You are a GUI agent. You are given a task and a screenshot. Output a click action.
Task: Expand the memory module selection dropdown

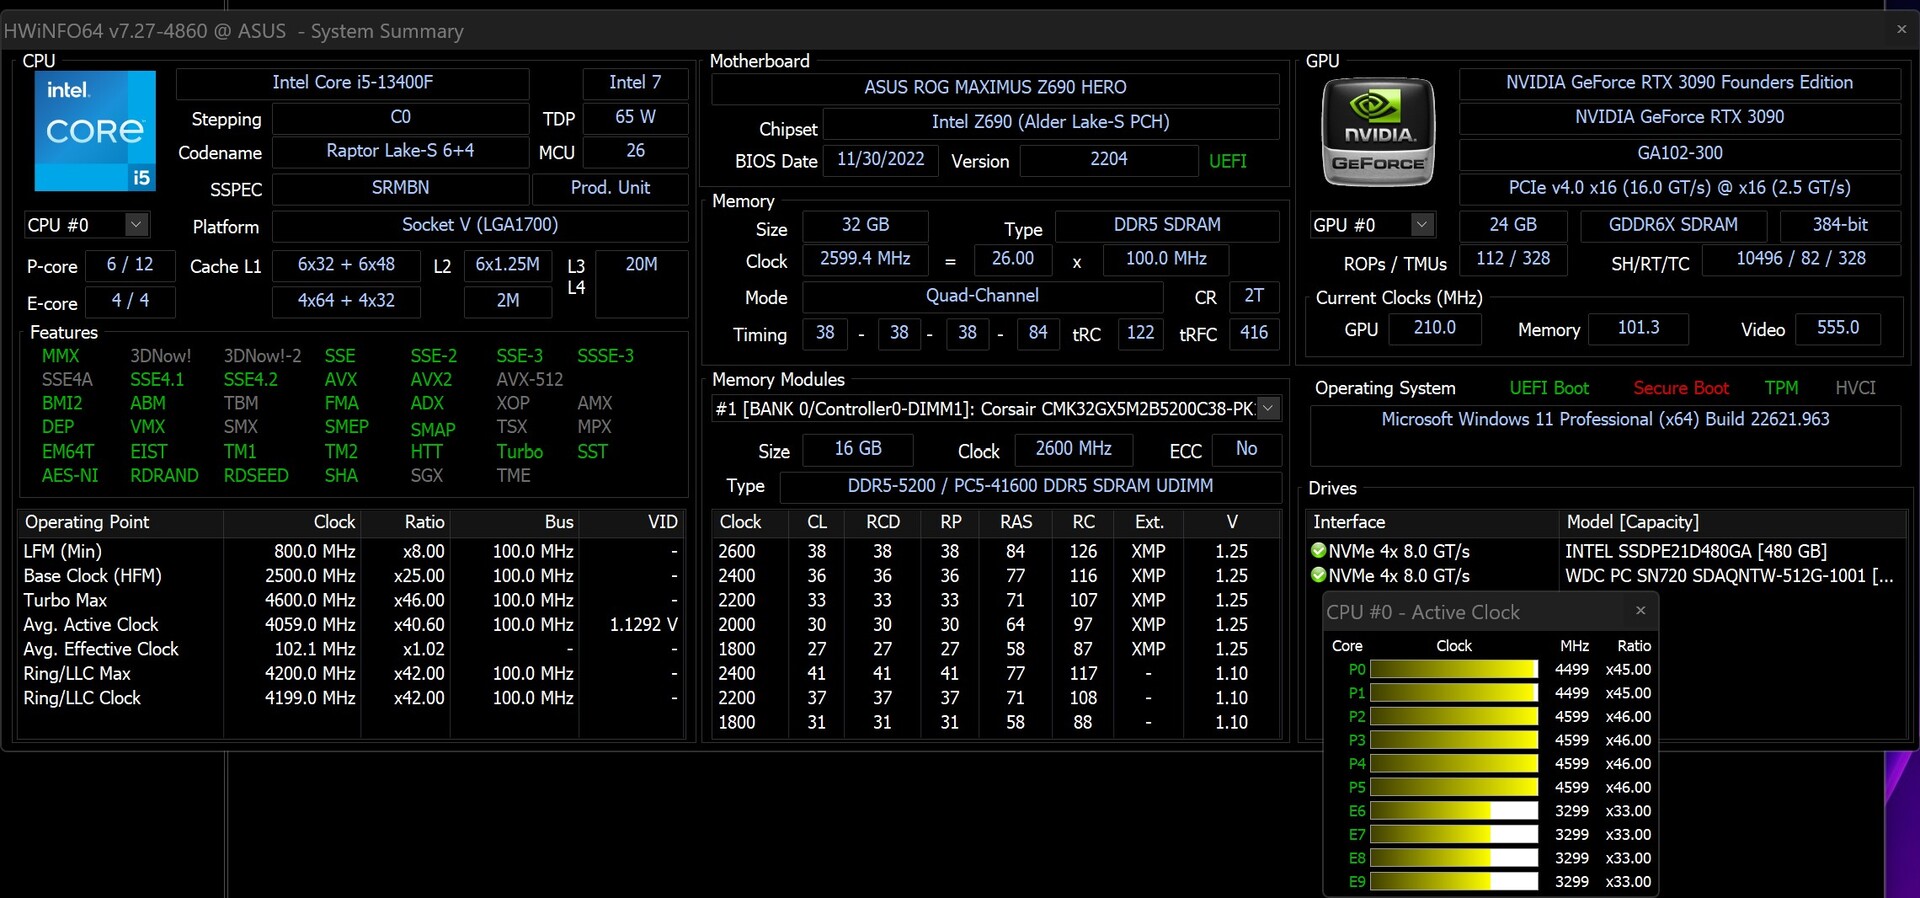pos(1268,408)
